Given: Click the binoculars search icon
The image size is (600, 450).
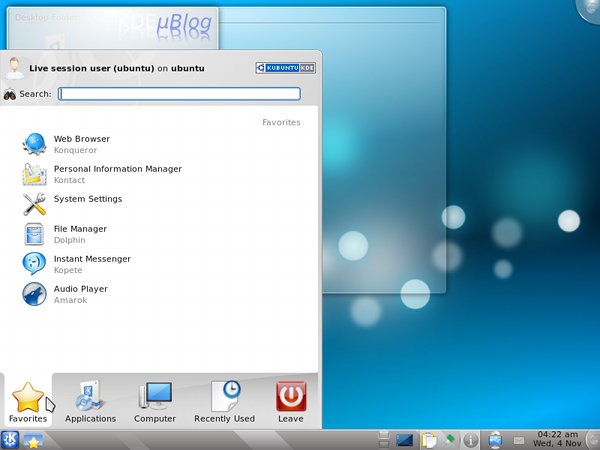Looking at the screenshot, I should [10, 94].
